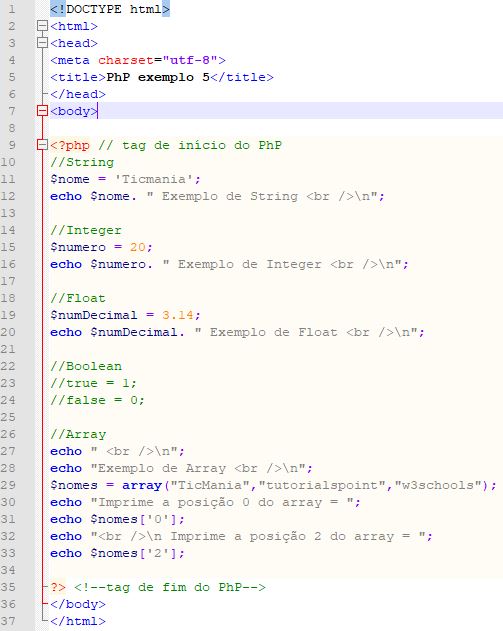Image resolution: width=503 pixels, height=631 pixels.
Task: Click line number 1 in margin
Action: (11, 9)
